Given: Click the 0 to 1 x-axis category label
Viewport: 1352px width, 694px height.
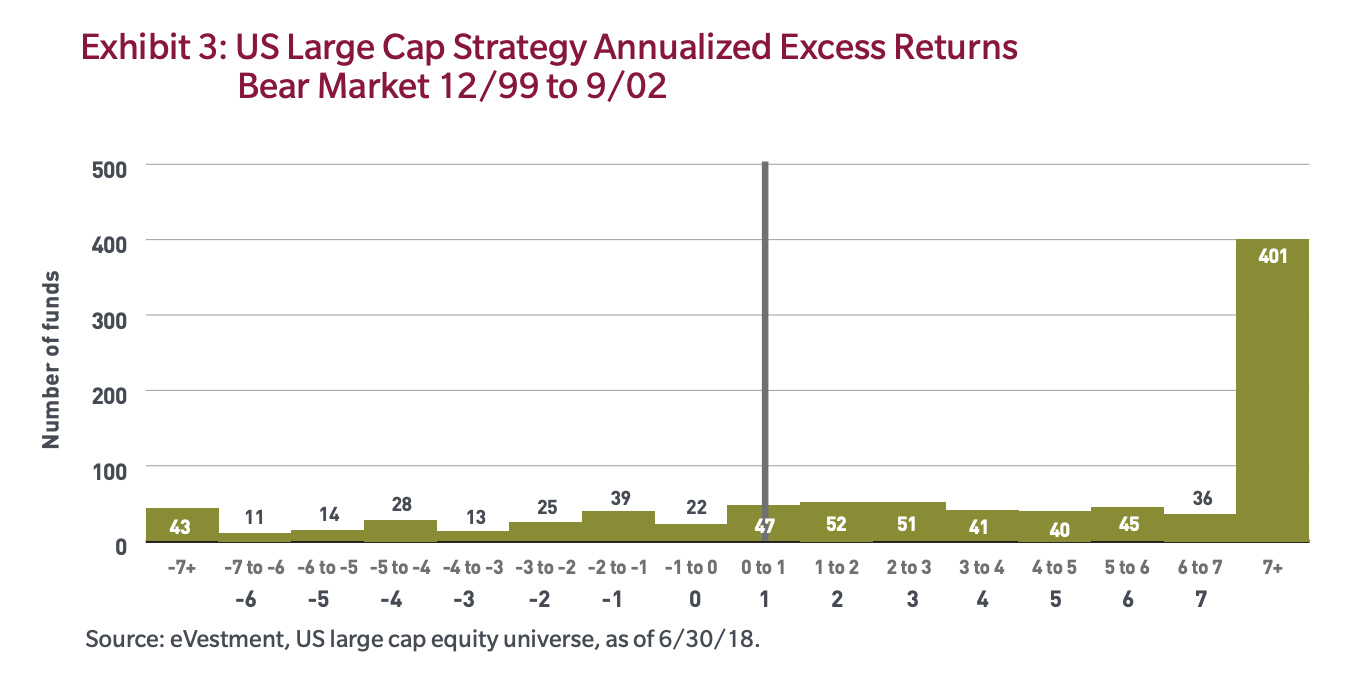Looking at the screenshot, I should pos(764,568).
